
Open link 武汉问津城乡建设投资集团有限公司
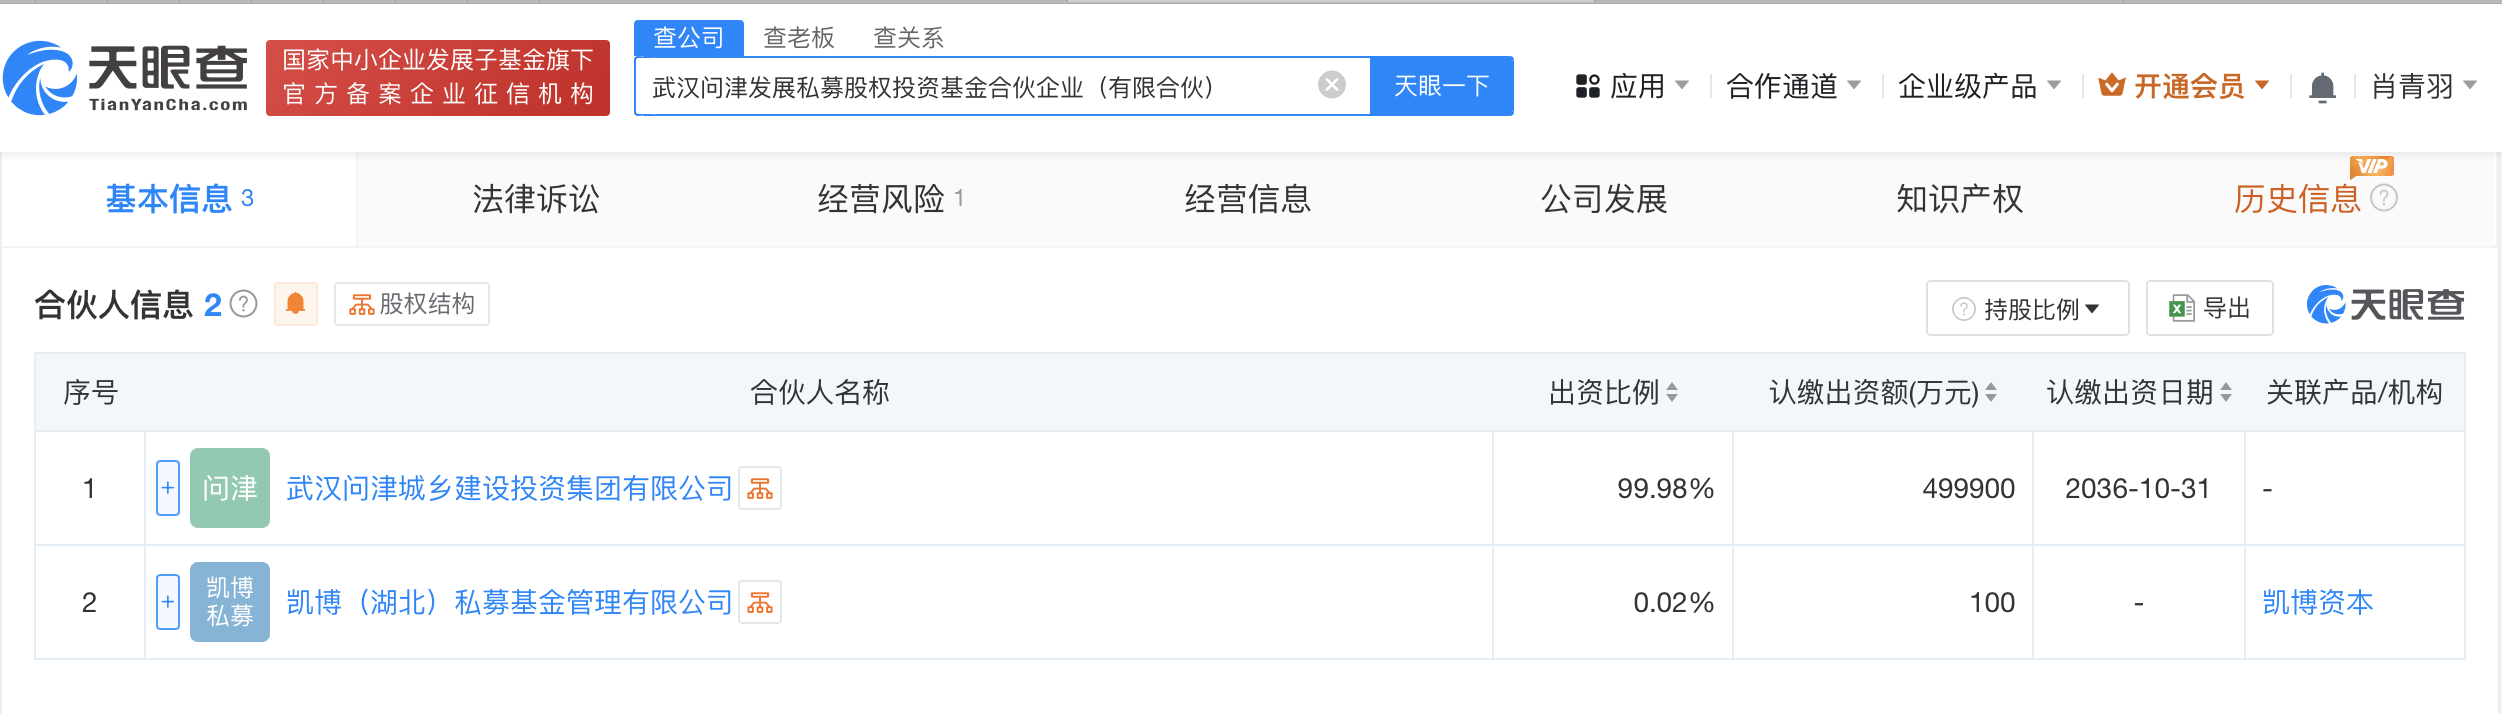(x=510, y=488)
